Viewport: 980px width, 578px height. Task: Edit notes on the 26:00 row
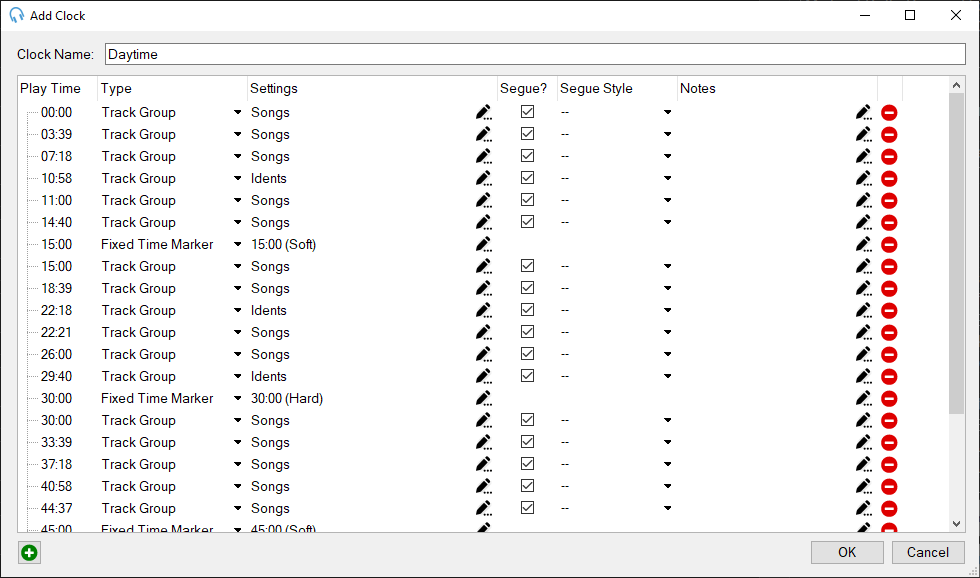click(864, 355)
